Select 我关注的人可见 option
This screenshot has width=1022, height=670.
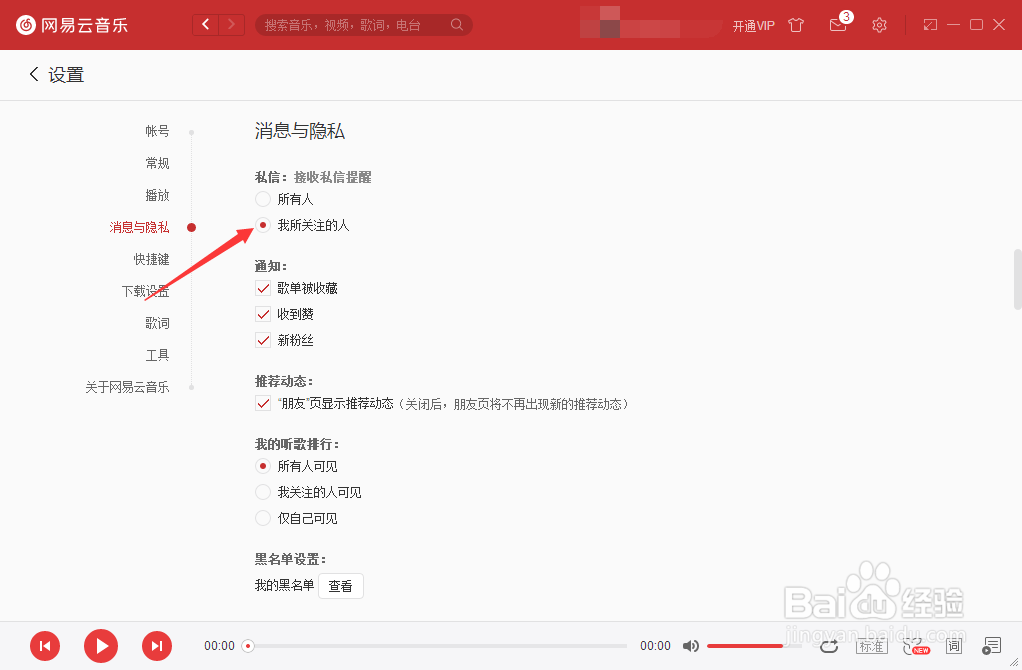[x=263, y=492]
